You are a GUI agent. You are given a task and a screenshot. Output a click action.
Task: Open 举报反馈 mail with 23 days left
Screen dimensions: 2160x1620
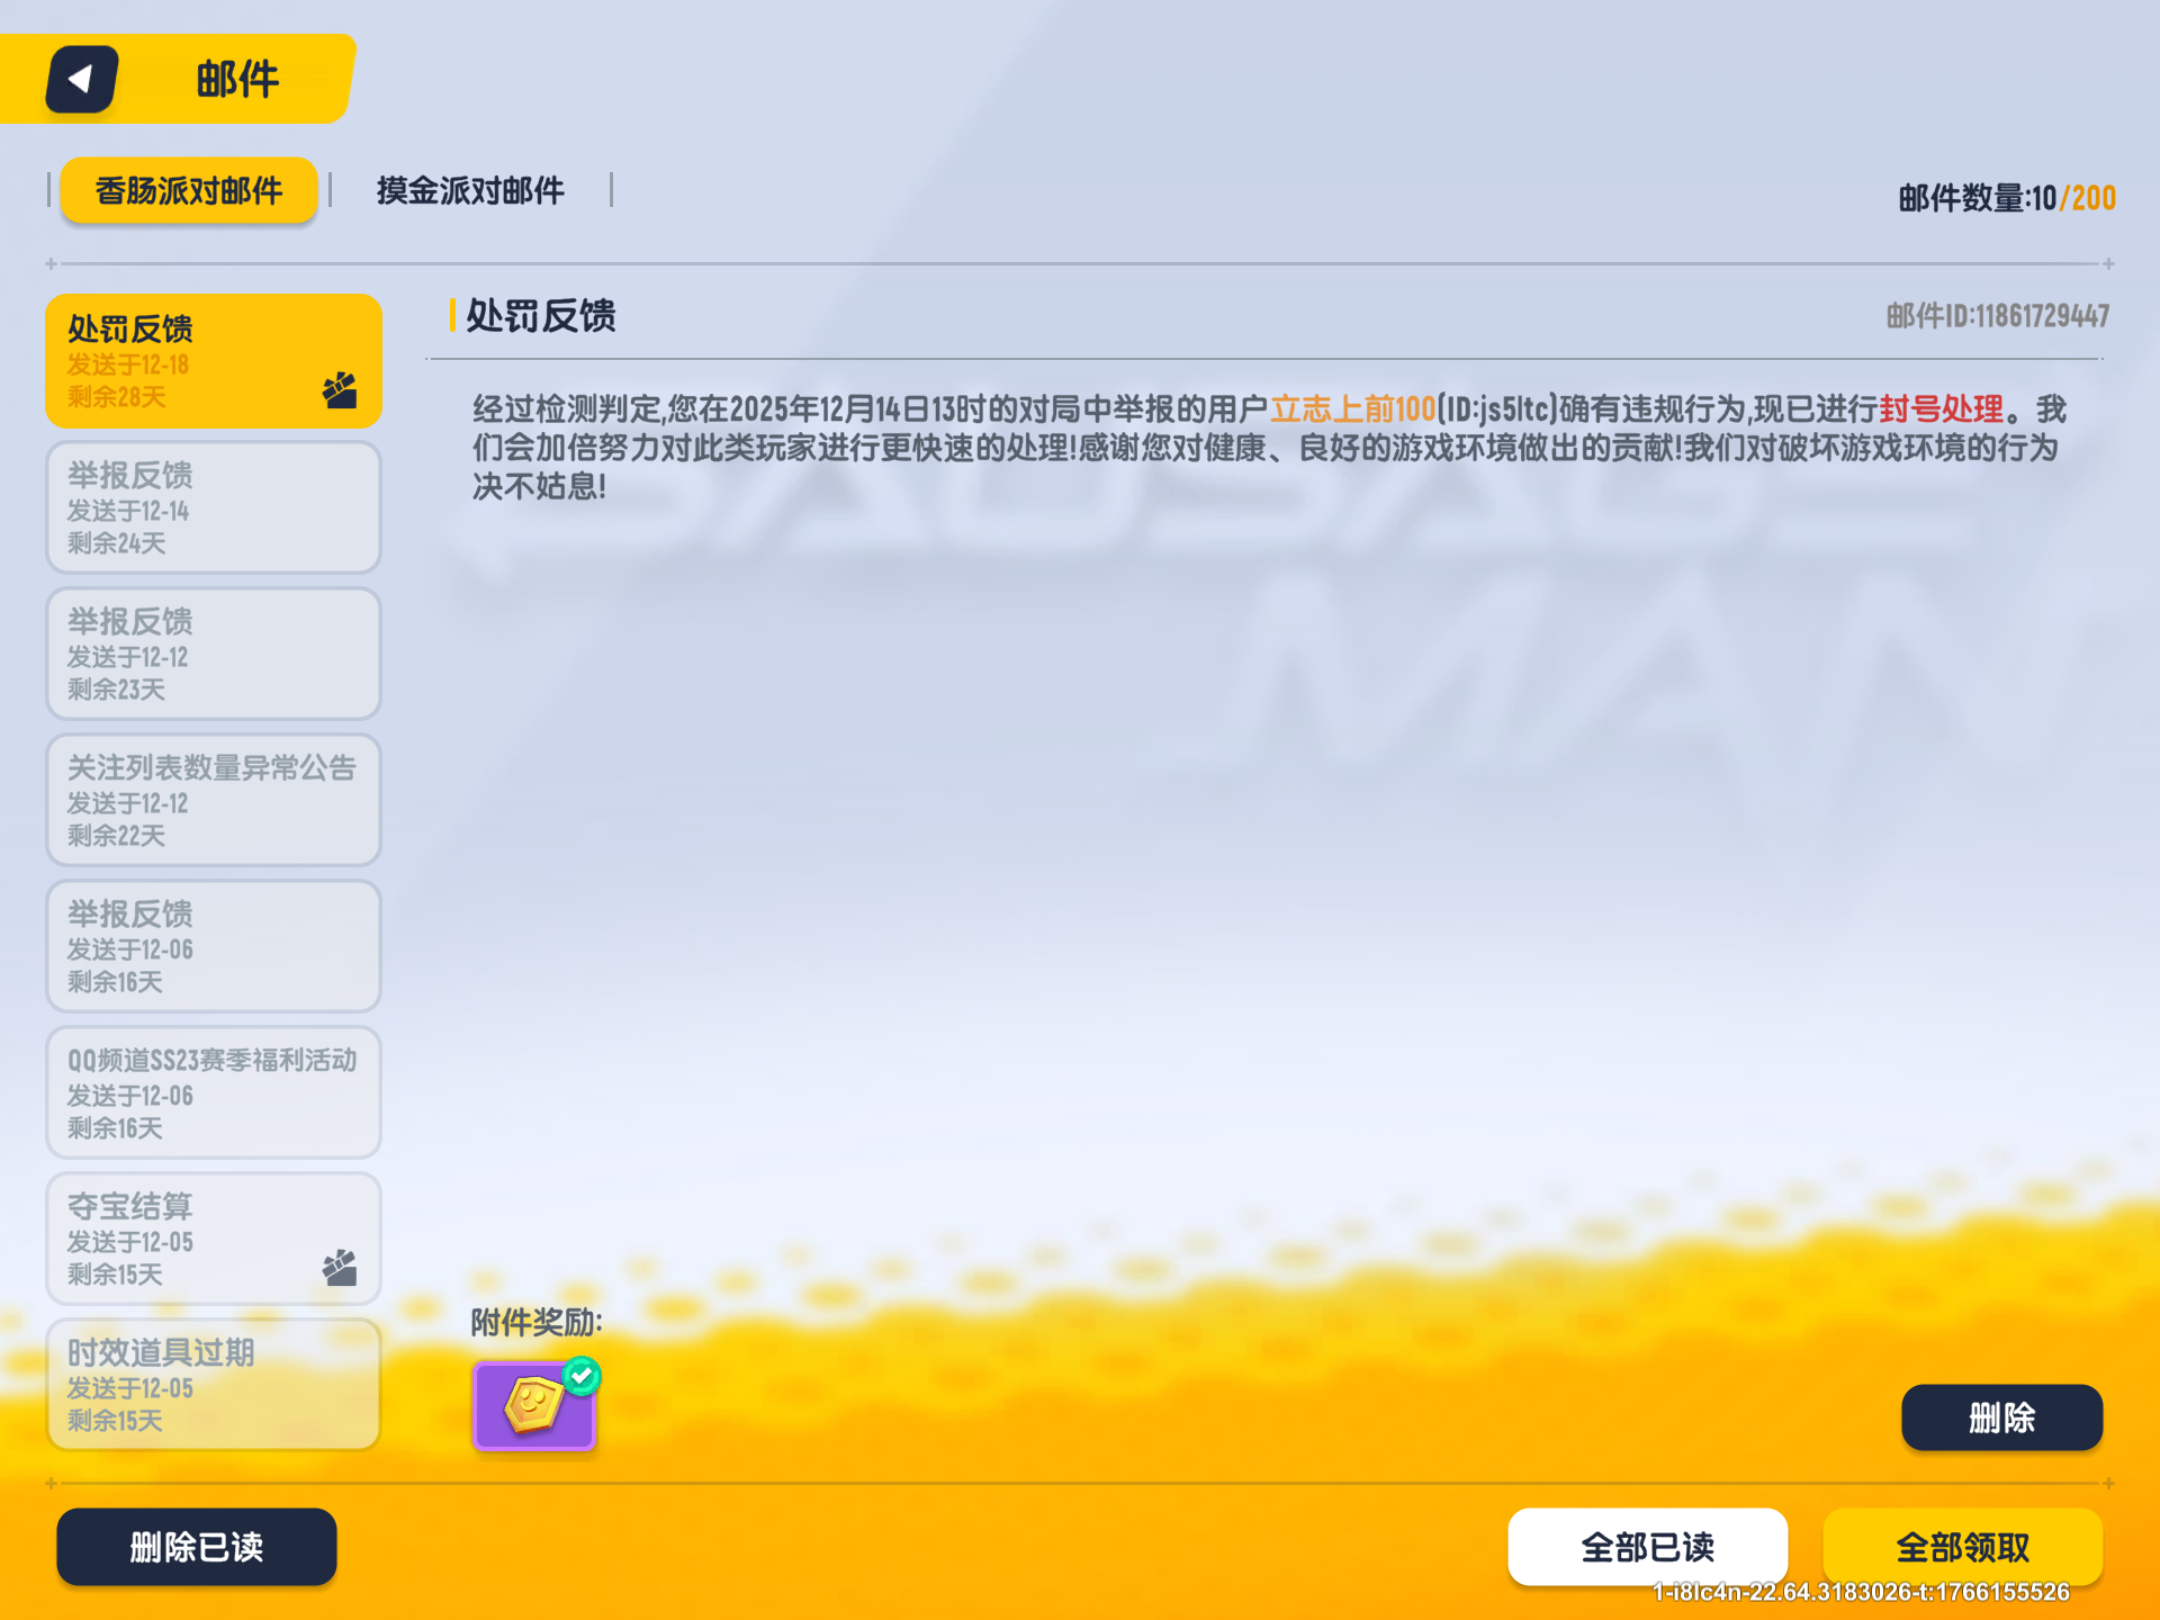pyautogui.click(x=213, y=654)
